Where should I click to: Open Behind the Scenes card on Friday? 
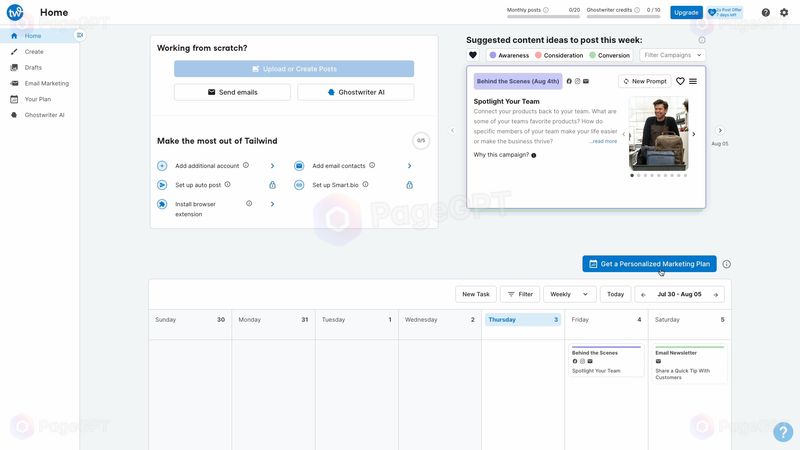(606, 361)
